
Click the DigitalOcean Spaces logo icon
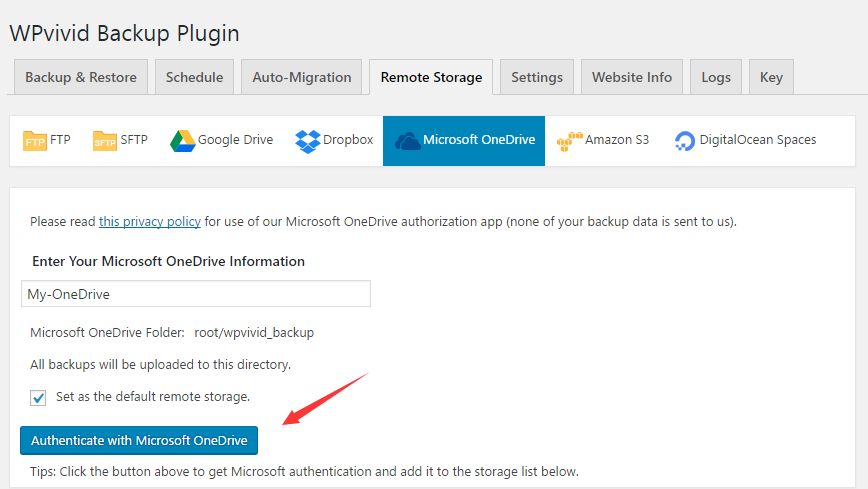tap(685, 141)
